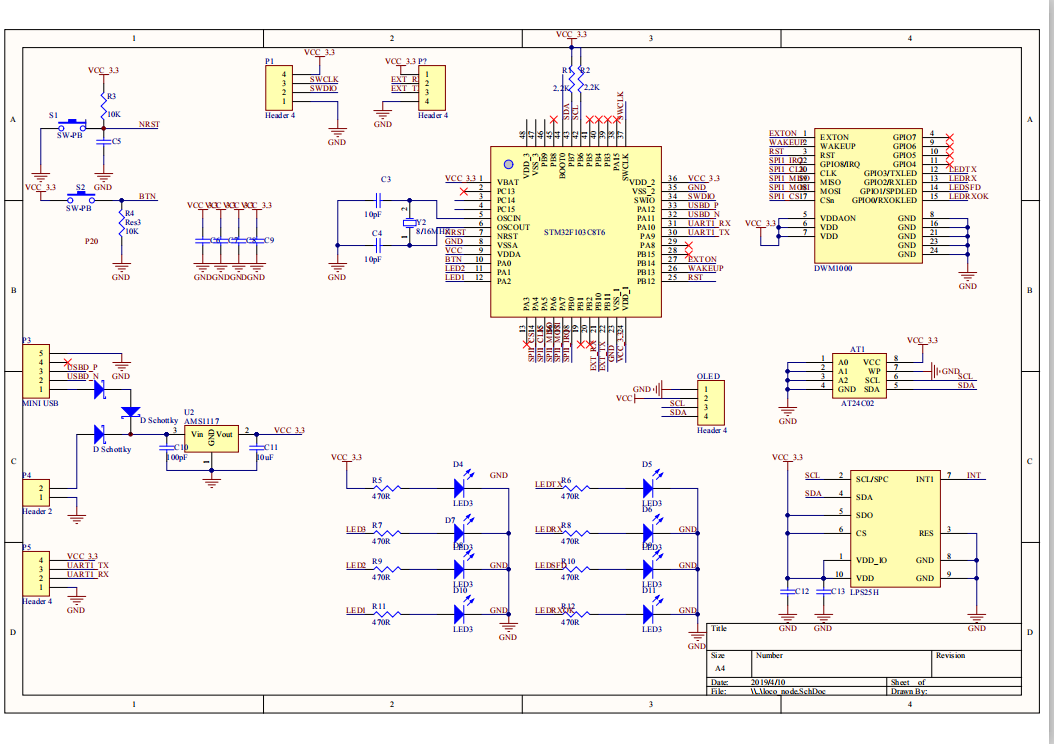Select the S2 SW-PB switch symbol
This screenshot has height=744, width=1054.
point(78,197)
